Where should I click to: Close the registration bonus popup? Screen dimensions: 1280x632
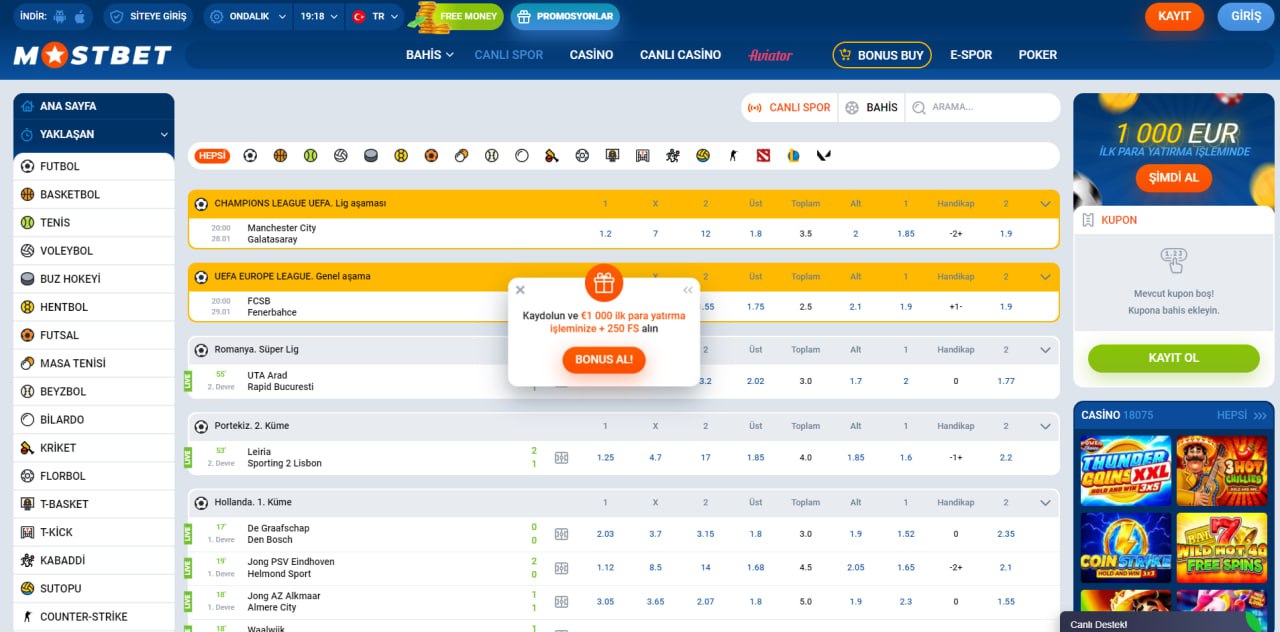[x=520, y=290]
